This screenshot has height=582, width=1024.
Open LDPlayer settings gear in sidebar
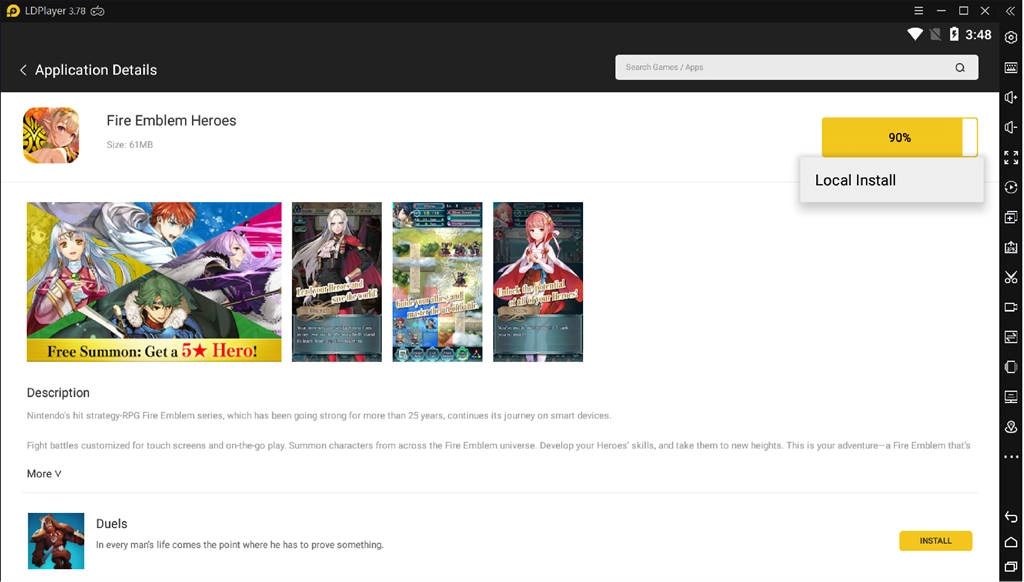[x=1011, y=38]
